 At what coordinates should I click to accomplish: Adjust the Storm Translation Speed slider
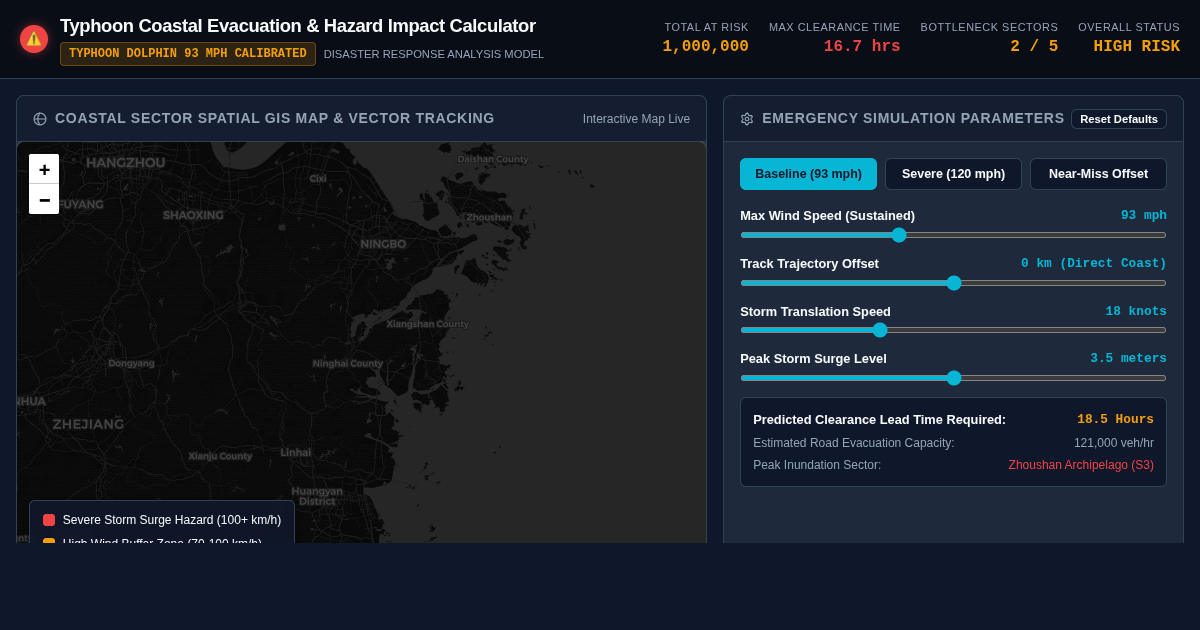953,330
